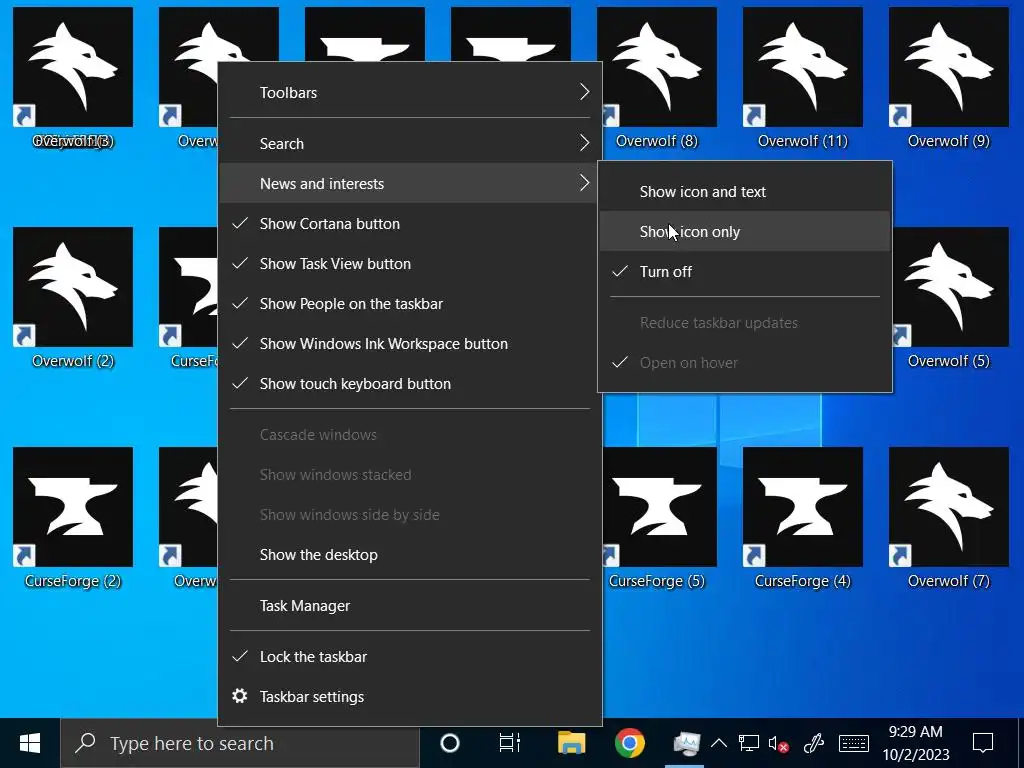
Task: Open the clock showing 9:29 AM
Action: click(x=916, y=743)
